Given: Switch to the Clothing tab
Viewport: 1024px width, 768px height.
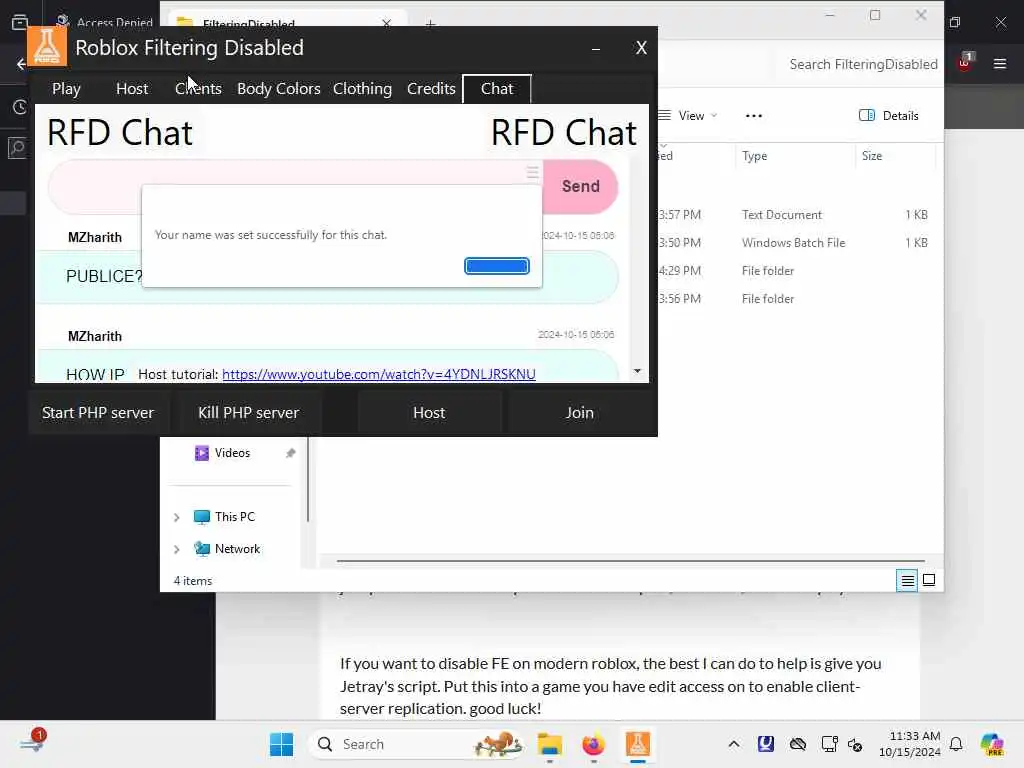Looking at the screenshot, I should click(362, 89).
